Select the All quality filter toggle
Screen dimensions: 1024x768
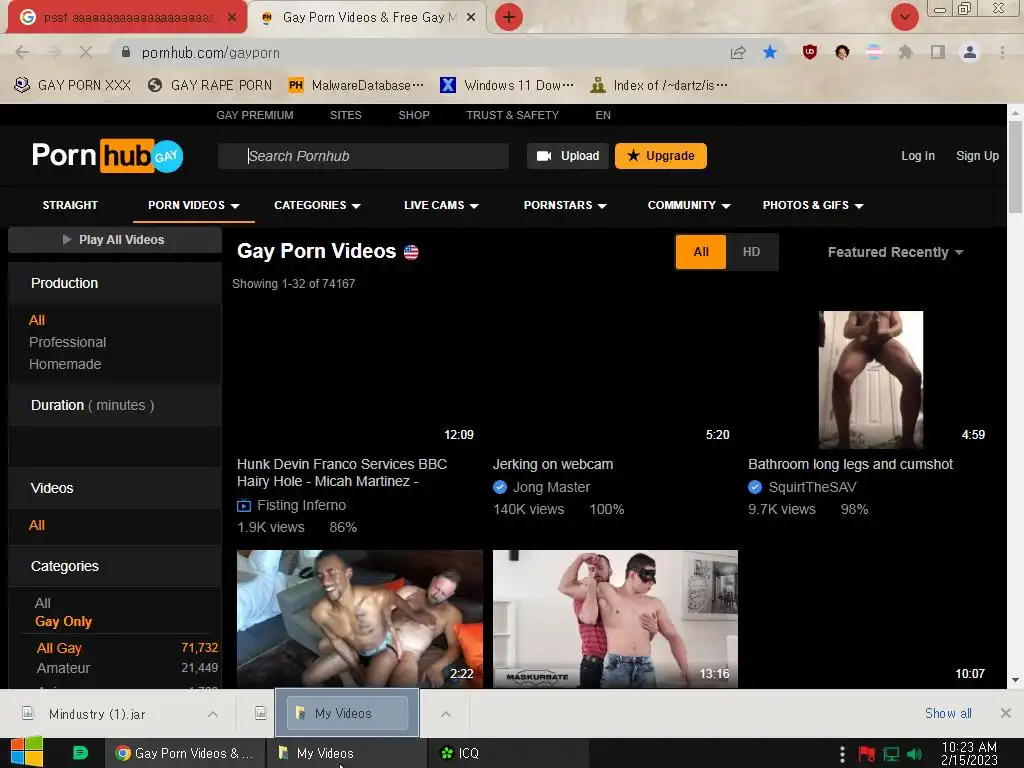[x=701, y=251]
